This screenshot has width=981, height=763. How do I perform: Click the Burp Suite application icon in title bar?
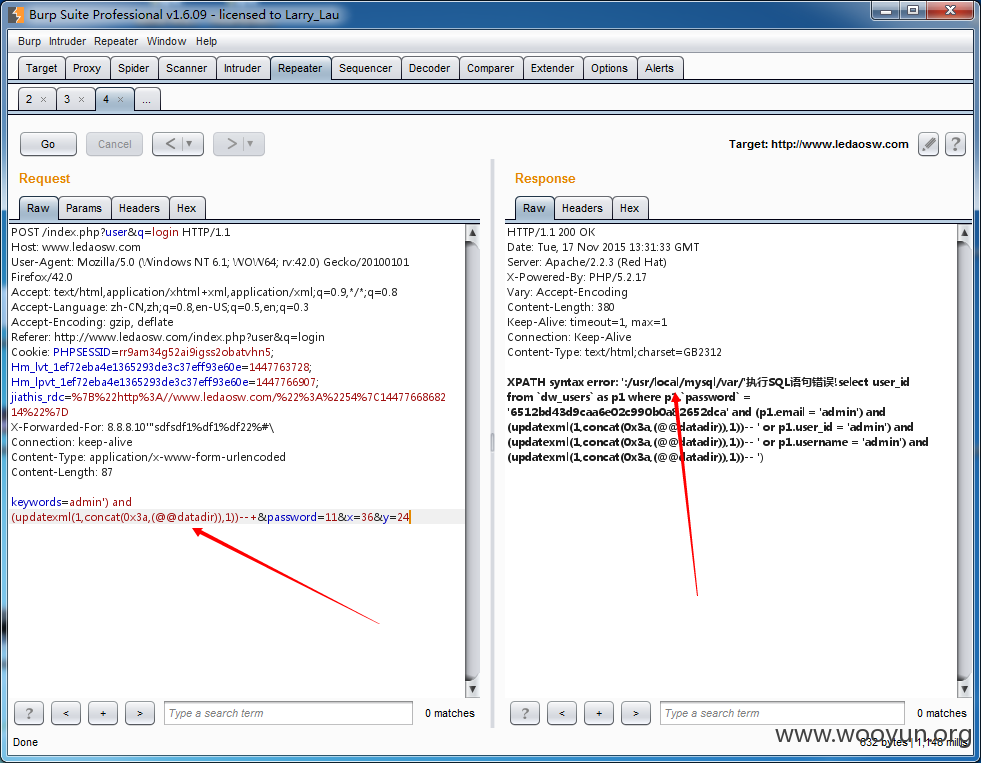coord(17,14)
